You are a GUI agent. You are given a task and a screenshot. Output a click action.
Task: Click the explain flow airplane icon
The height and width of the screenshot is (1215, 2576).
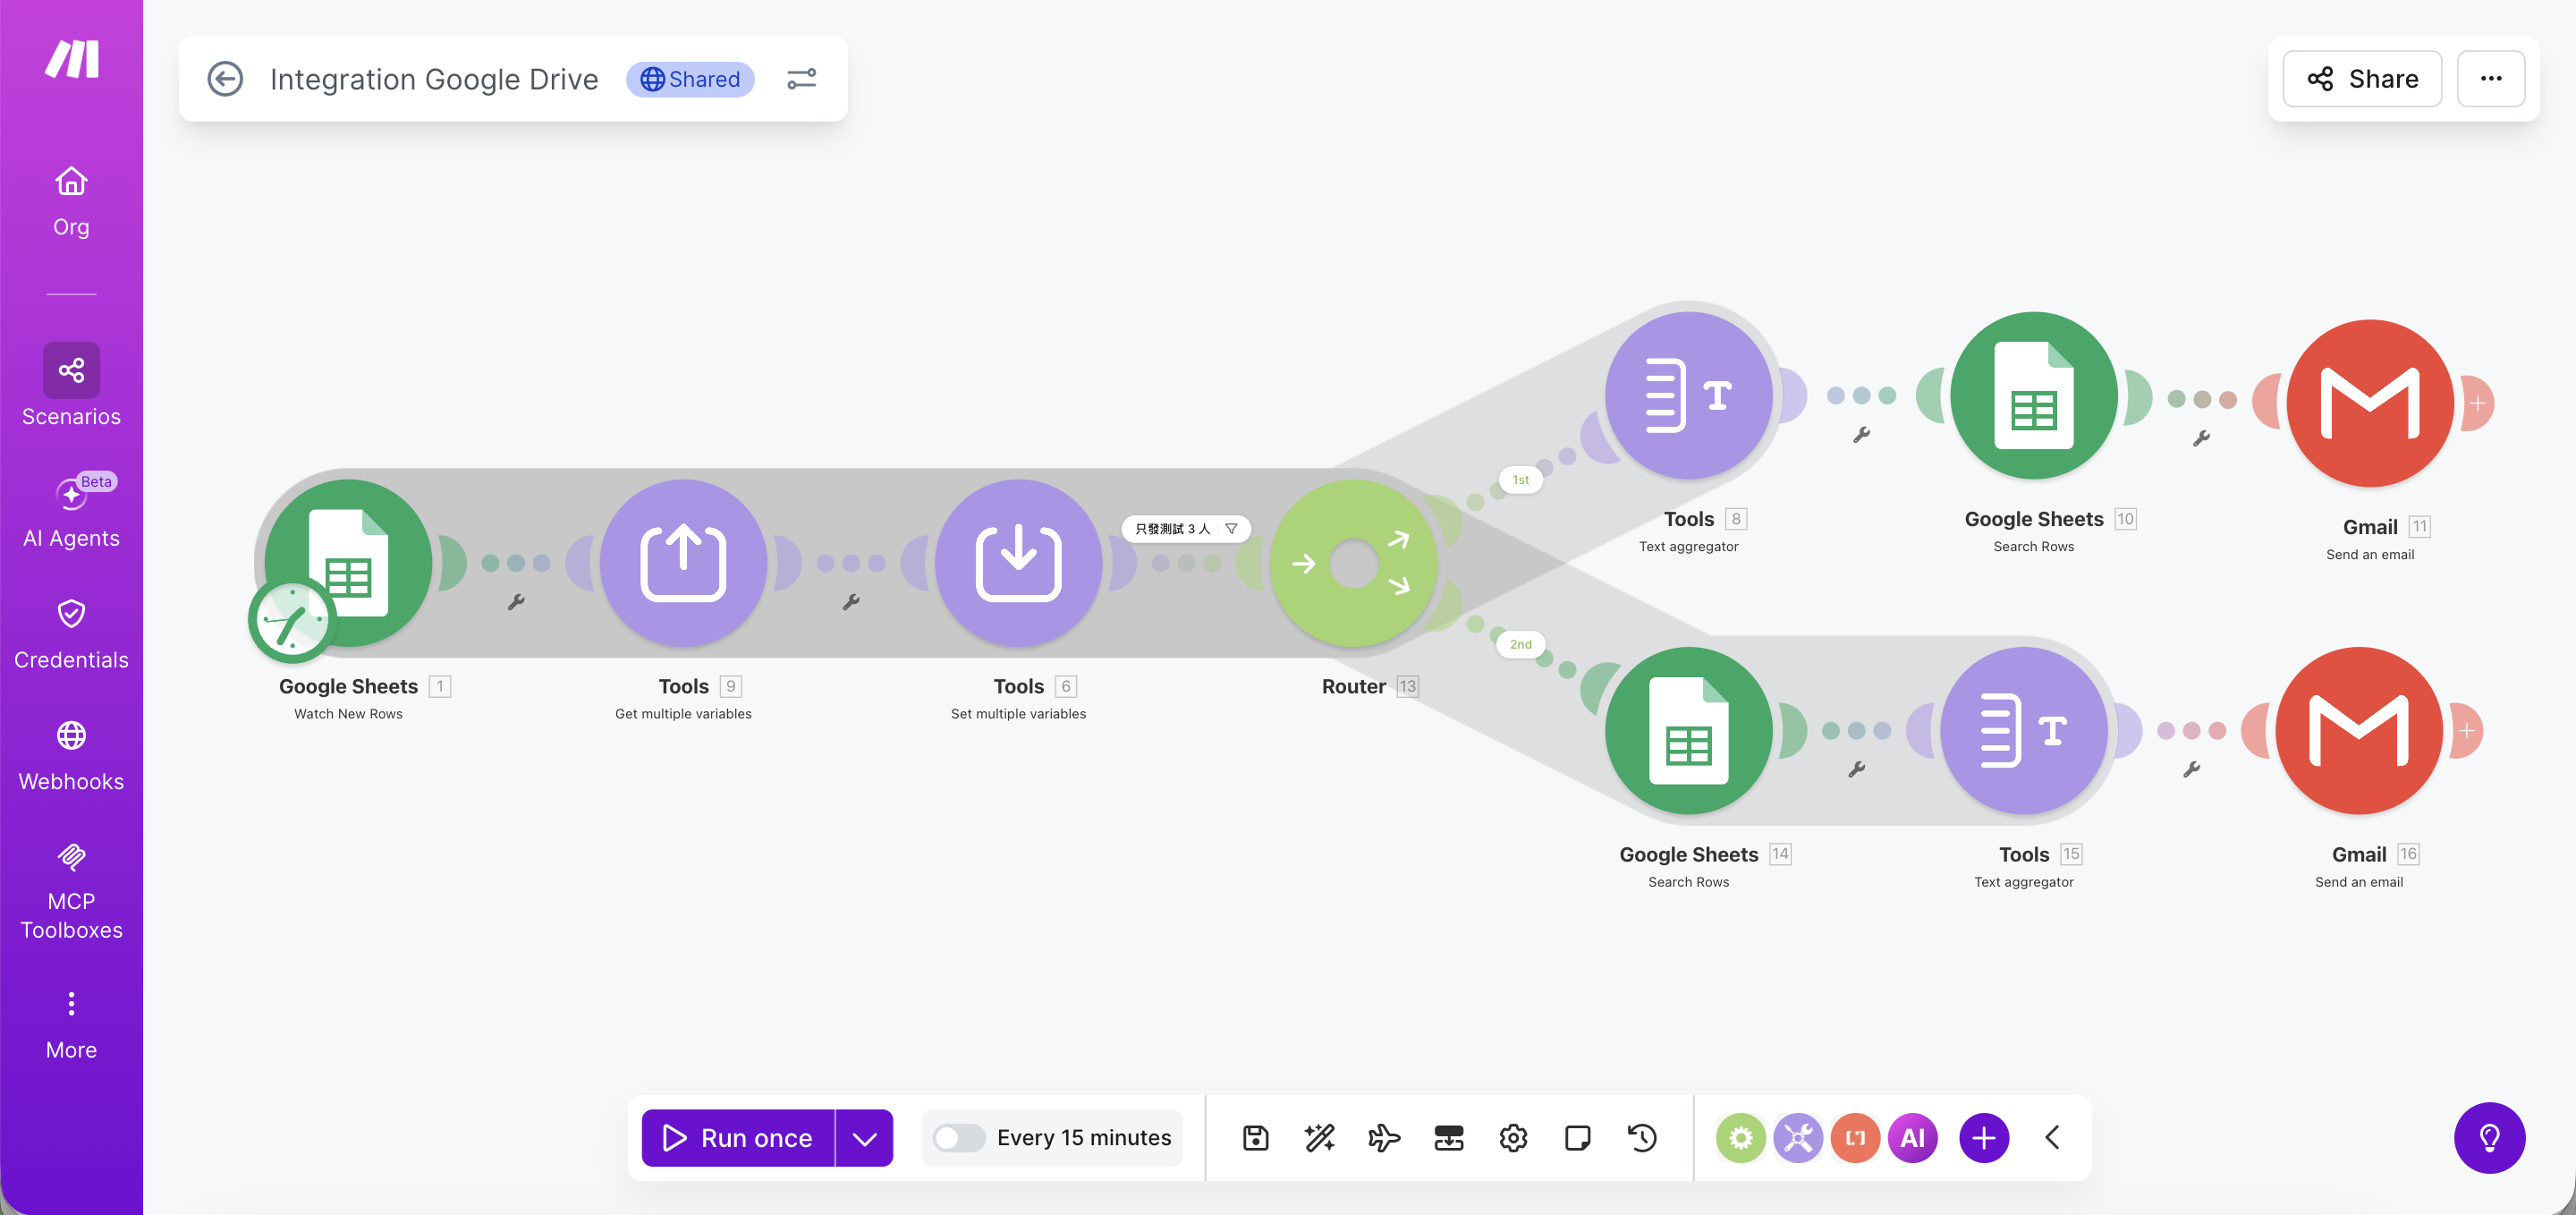pyautogui.click(x=1384, y=1138)
